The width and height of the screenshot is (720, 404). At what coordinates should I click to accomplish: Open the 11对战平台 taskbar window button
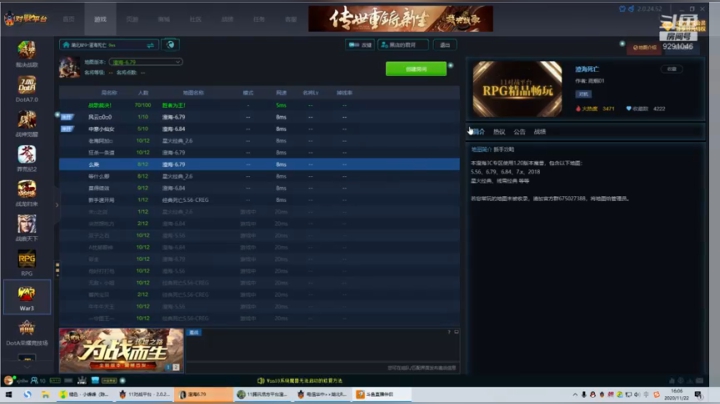pos(145,394)
